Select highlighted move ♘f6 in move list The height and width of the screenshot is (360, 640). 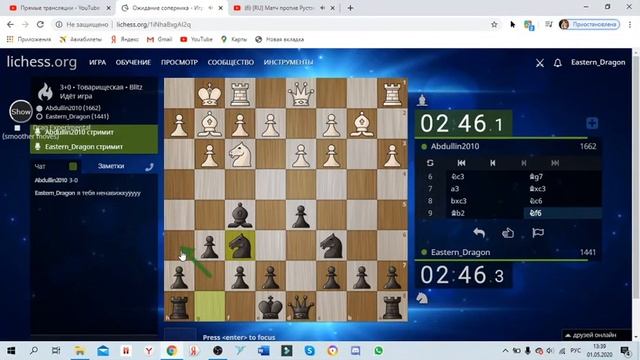562,213
